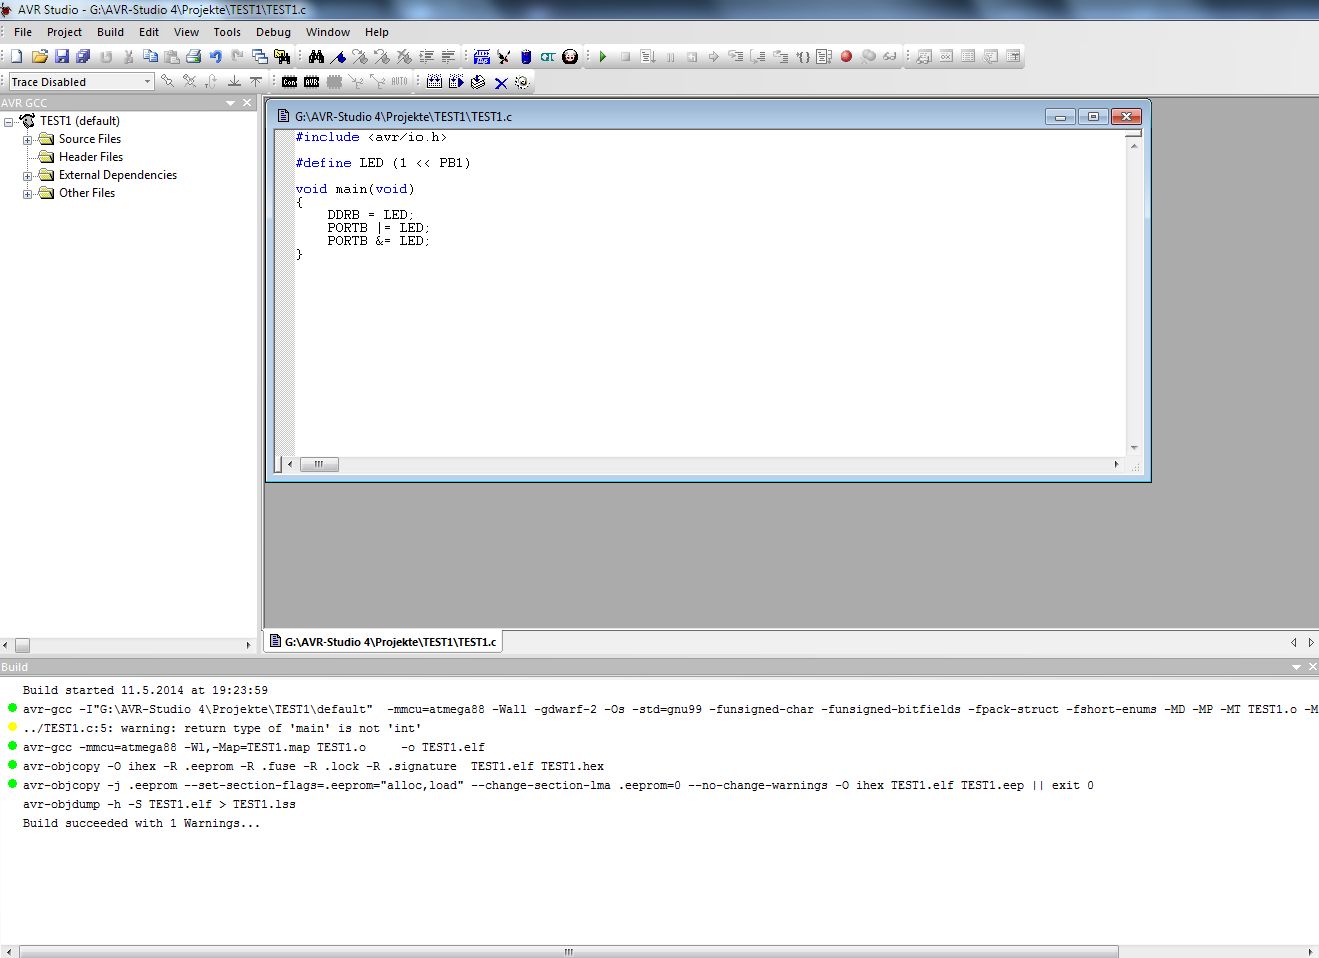The width and height of the screenshot is (1319, 958).
Task: Click the AVR programmer chip icon
Action: 311,82
